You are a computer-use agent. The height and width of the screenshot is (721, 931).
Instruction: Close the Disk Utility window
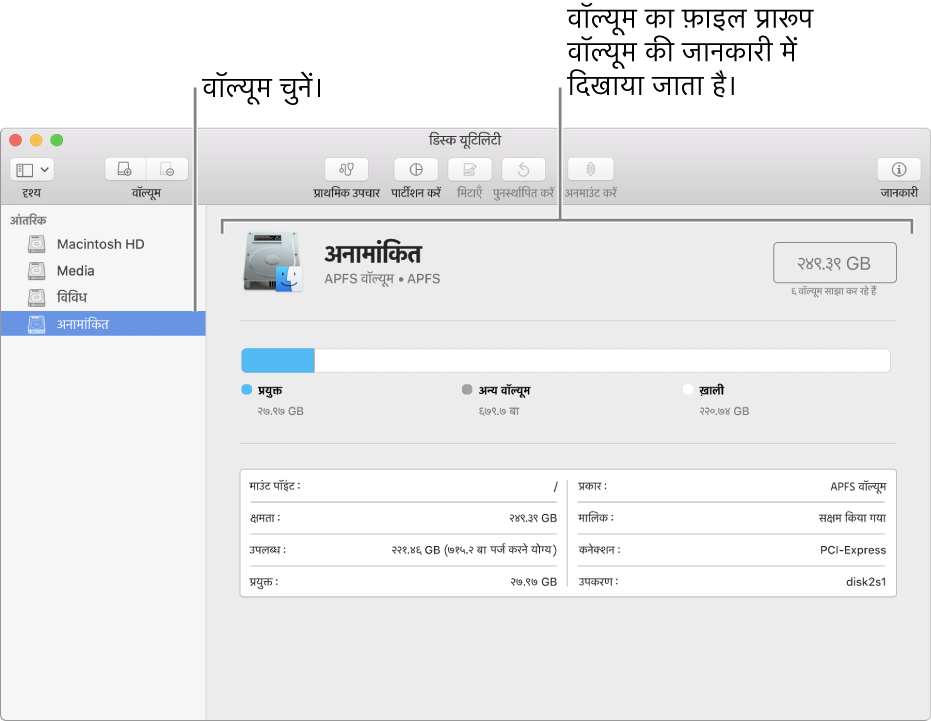pos(16,140)
